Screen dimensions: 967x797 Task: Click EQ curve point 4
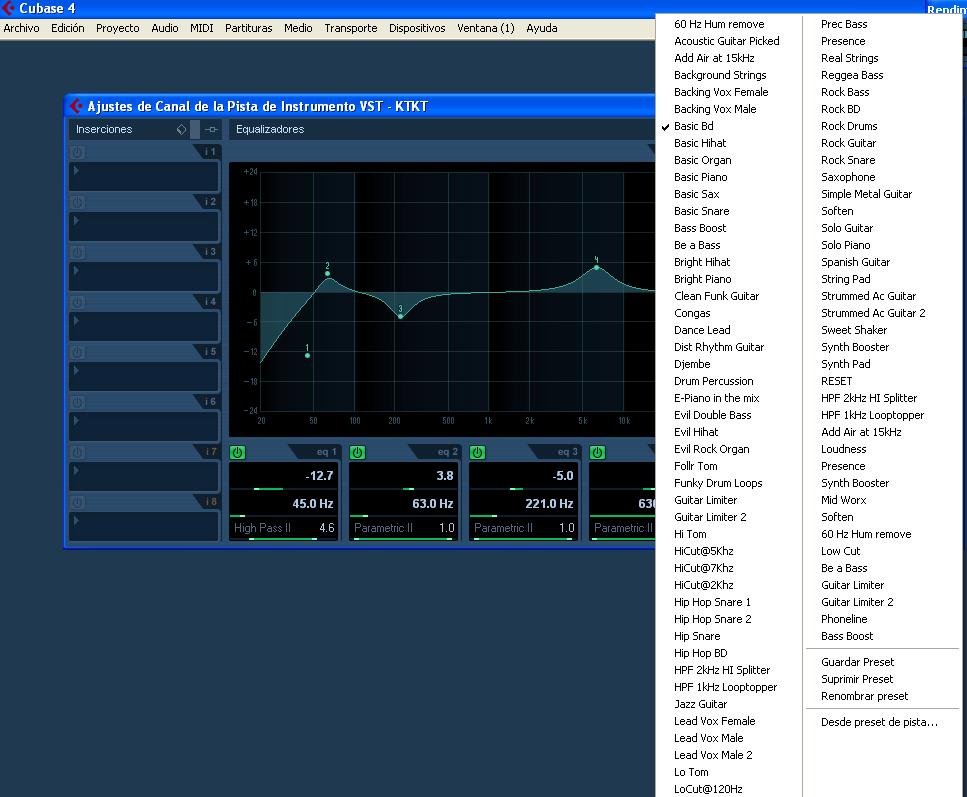(x=596, y=267)
